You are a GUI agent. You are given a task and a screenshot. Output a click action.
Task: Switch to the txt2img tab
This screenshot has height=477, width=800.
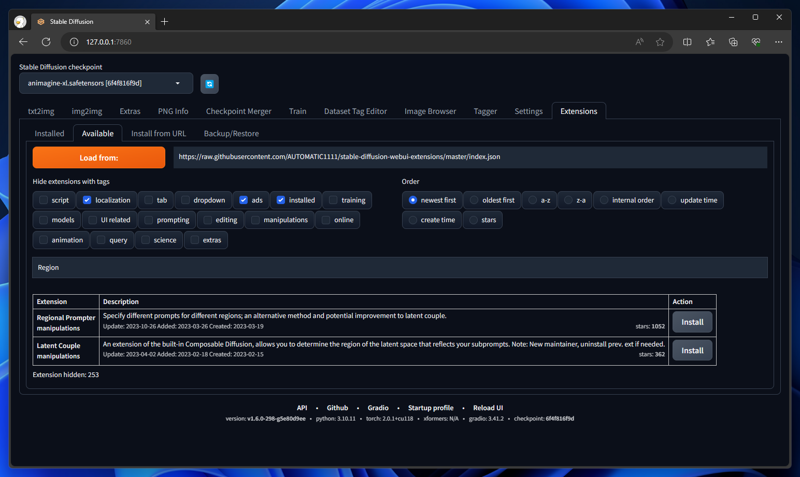click(41, 111)
